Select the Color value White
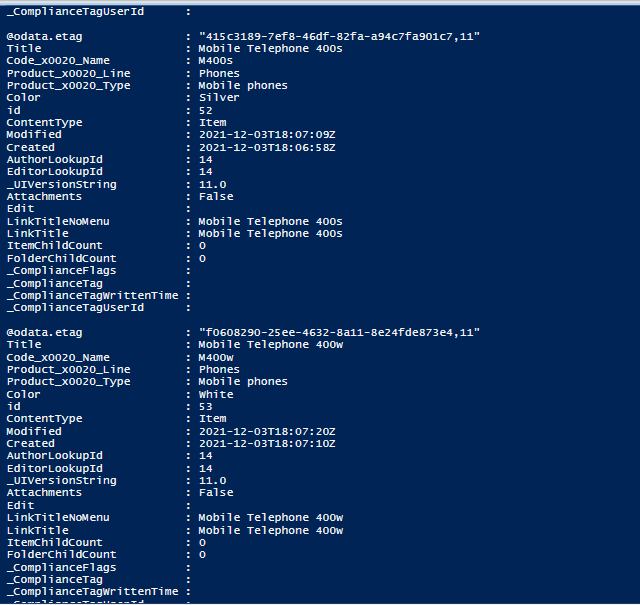Image resolution: width=640 pixels, height=605 pixels. point(216,394)
